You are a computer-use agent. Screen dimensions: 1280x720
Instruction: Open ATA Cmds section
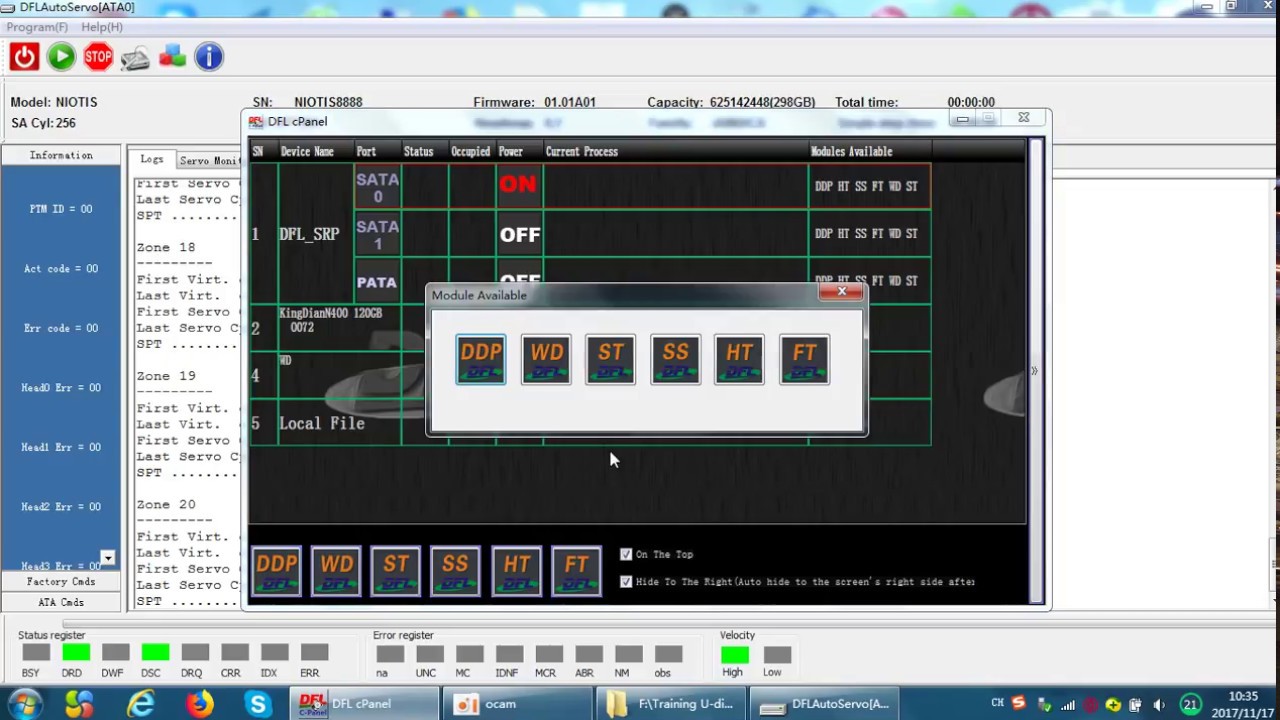point(61,602)
